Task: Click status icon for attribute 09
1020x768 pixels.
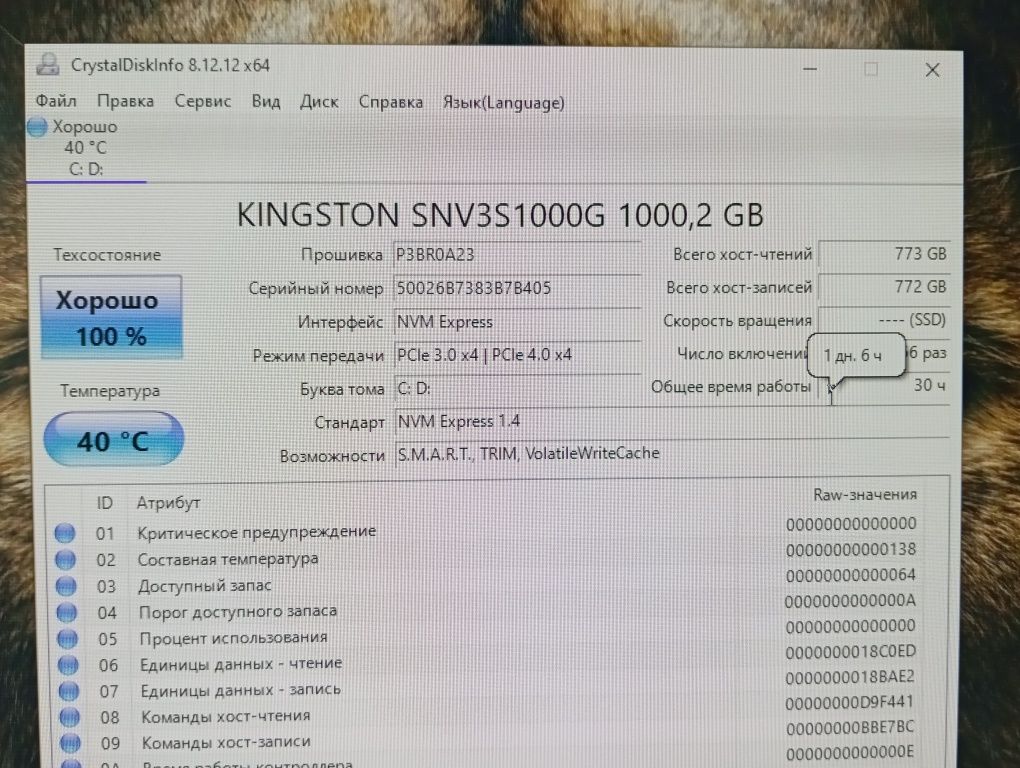Action: pyautogui.click(x=70, y=743)
